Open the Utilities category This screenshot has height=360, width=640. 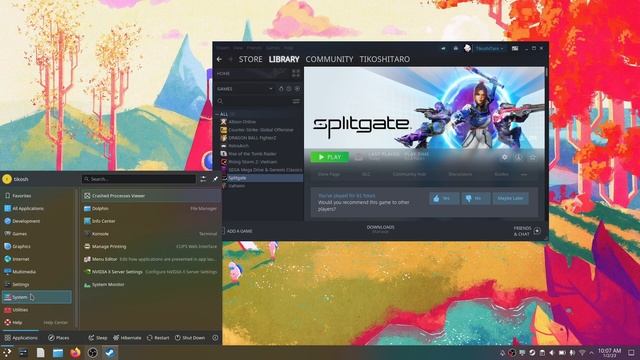37,310
